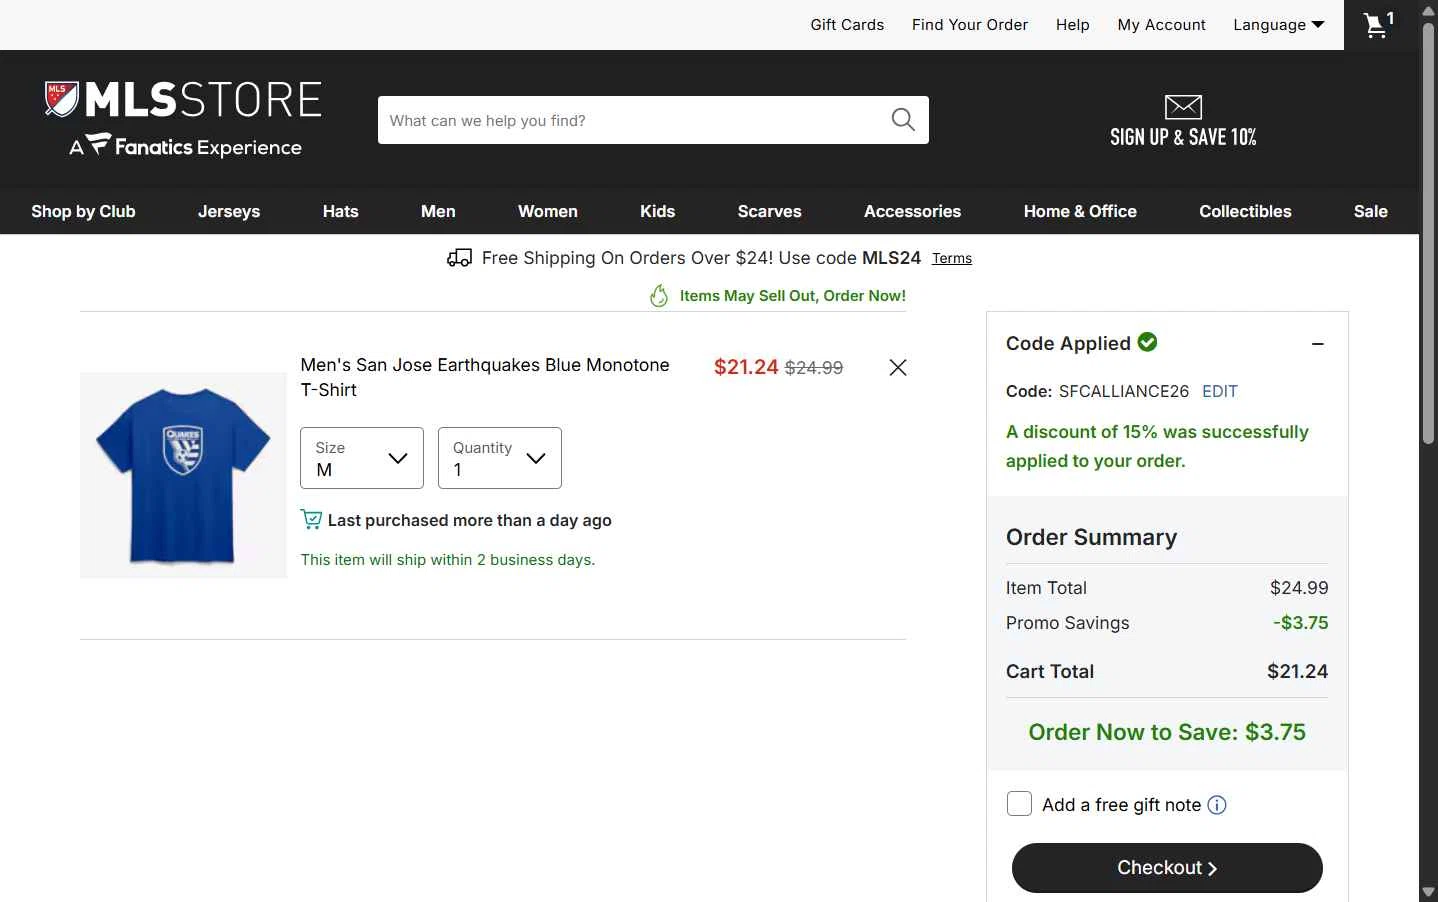Viewport: 1438px width, 902px height.
Task: Open the Accessories menu
Action: [913, 211]
